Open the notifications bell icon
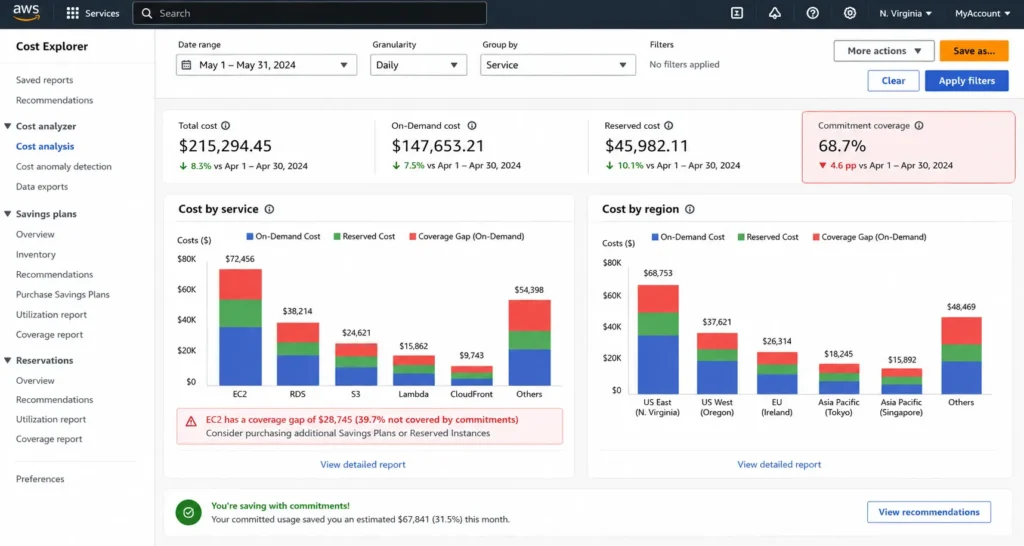 tap(775, 13)
